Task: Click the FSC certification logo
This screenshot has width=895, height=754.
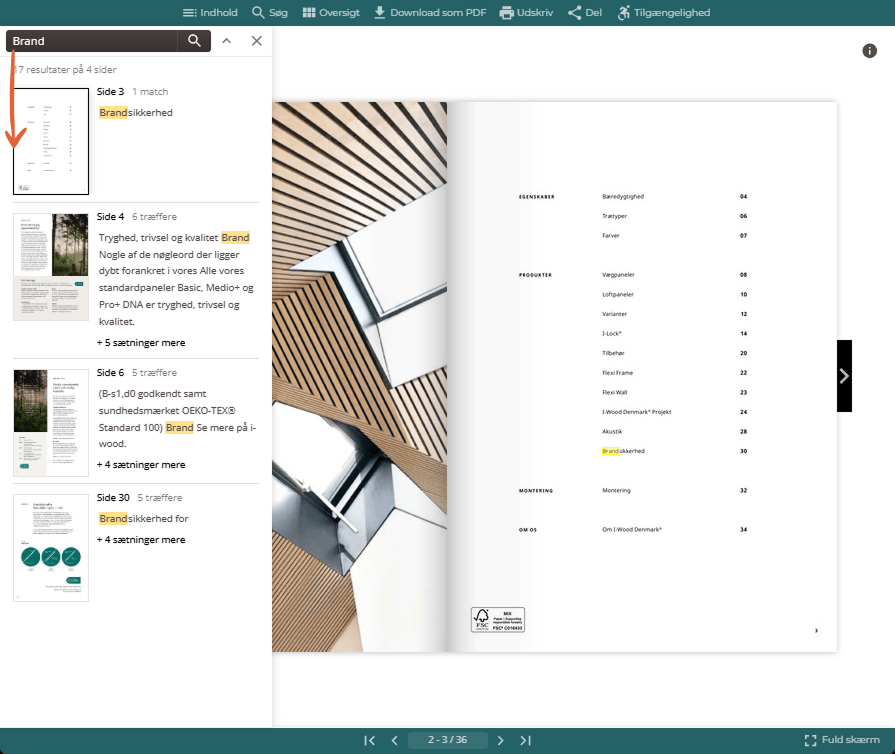Action: click(498, 620)
